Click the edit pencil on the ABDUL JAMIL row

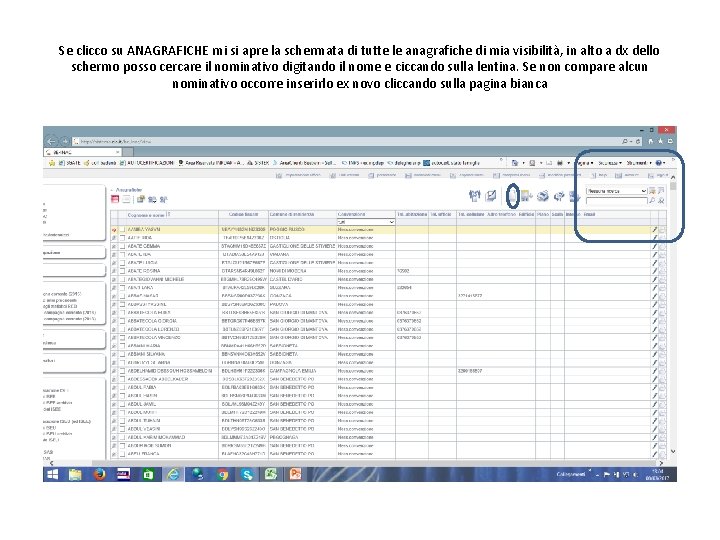click(x=655, y=404)
